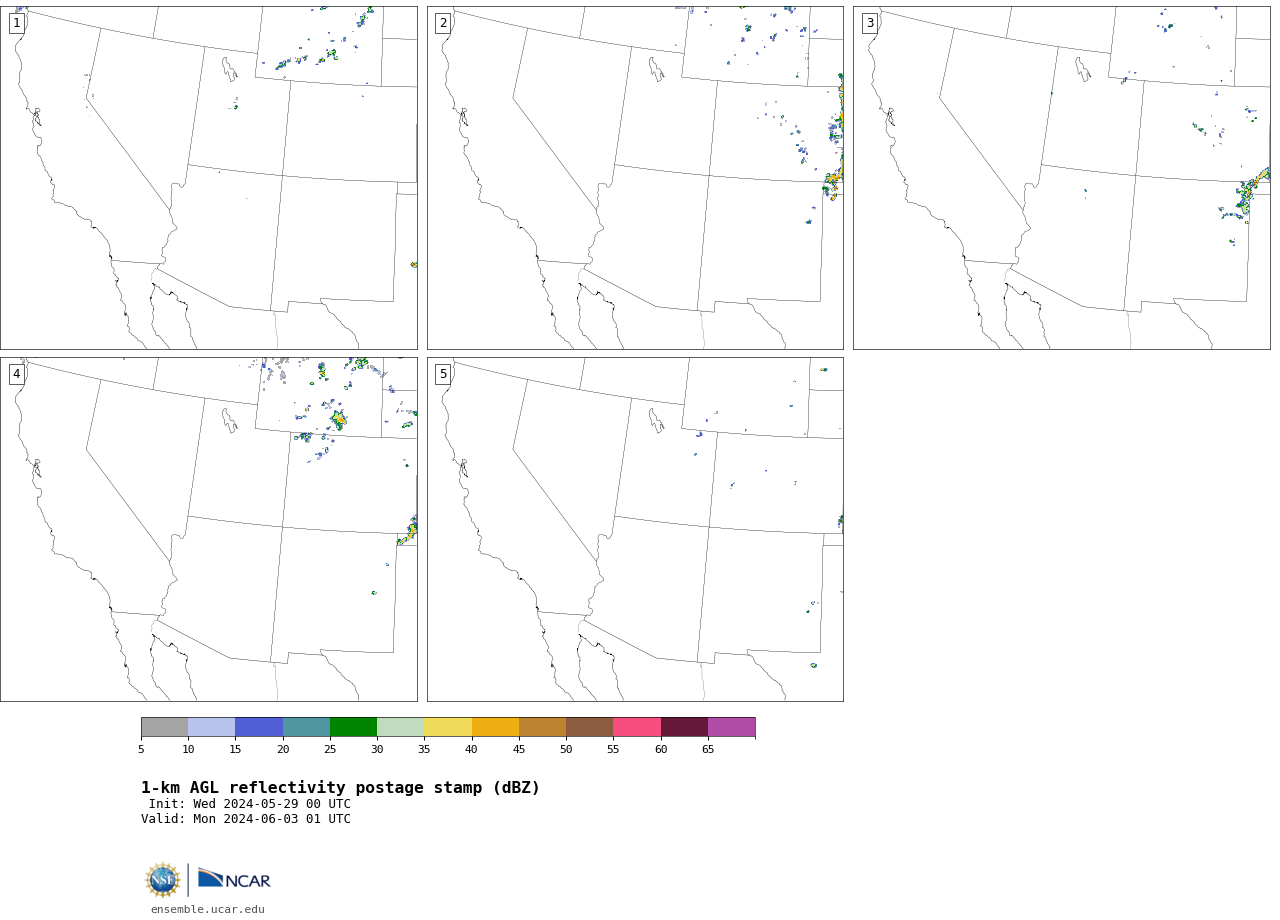
Task: Select the pale green 30-35 dBZ swatch
Action: coord(401,727)
